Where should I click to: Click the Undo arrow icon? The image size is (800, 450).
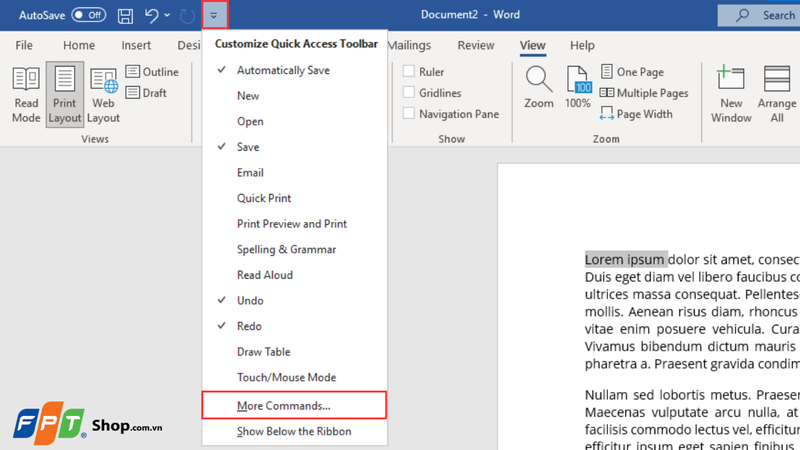click(x=151, y=15)
